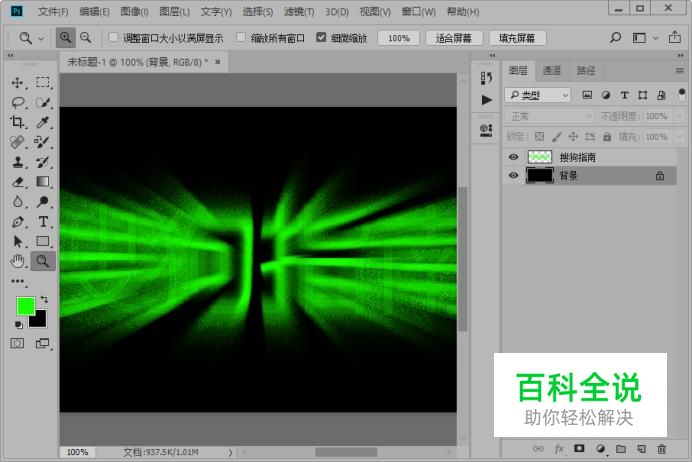The height and width of the screenshot is (462, 692).
Task: Select the Quick Selection tool
Action: (43, 102)
